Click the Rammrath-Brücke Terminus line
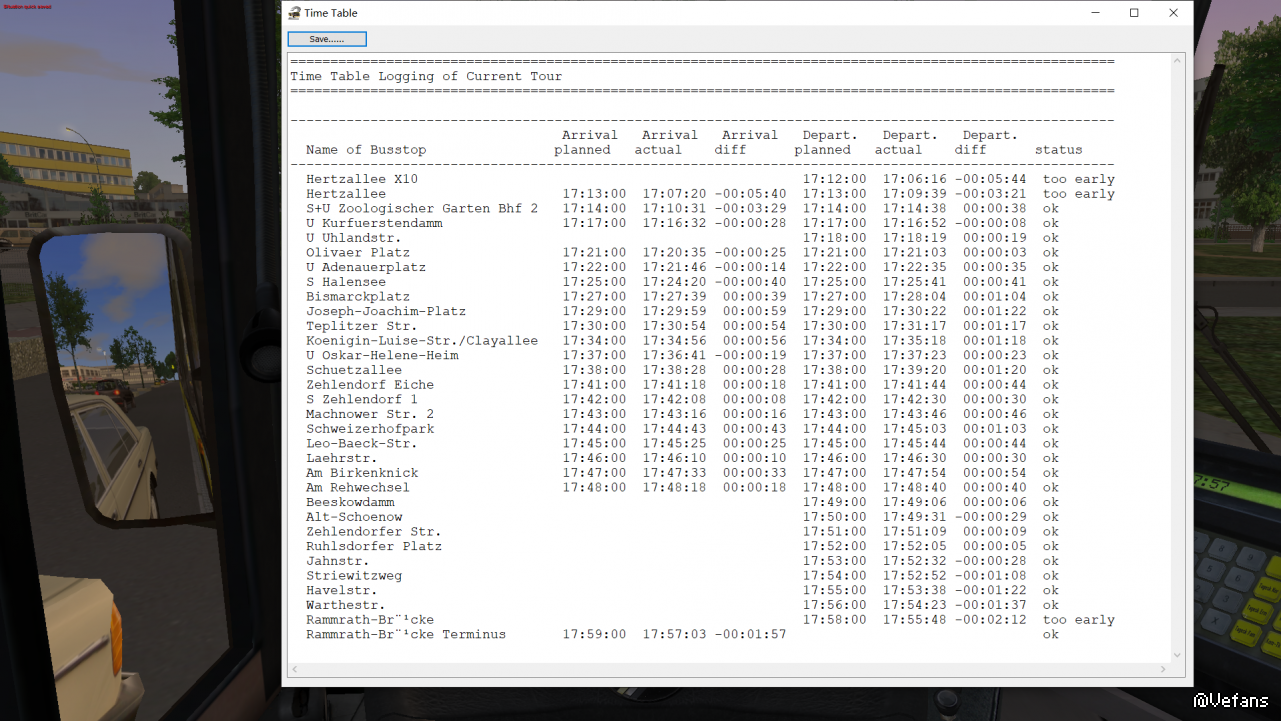Image resolution: width=1281 pixels, height=721 pixels. click(406, 635)
